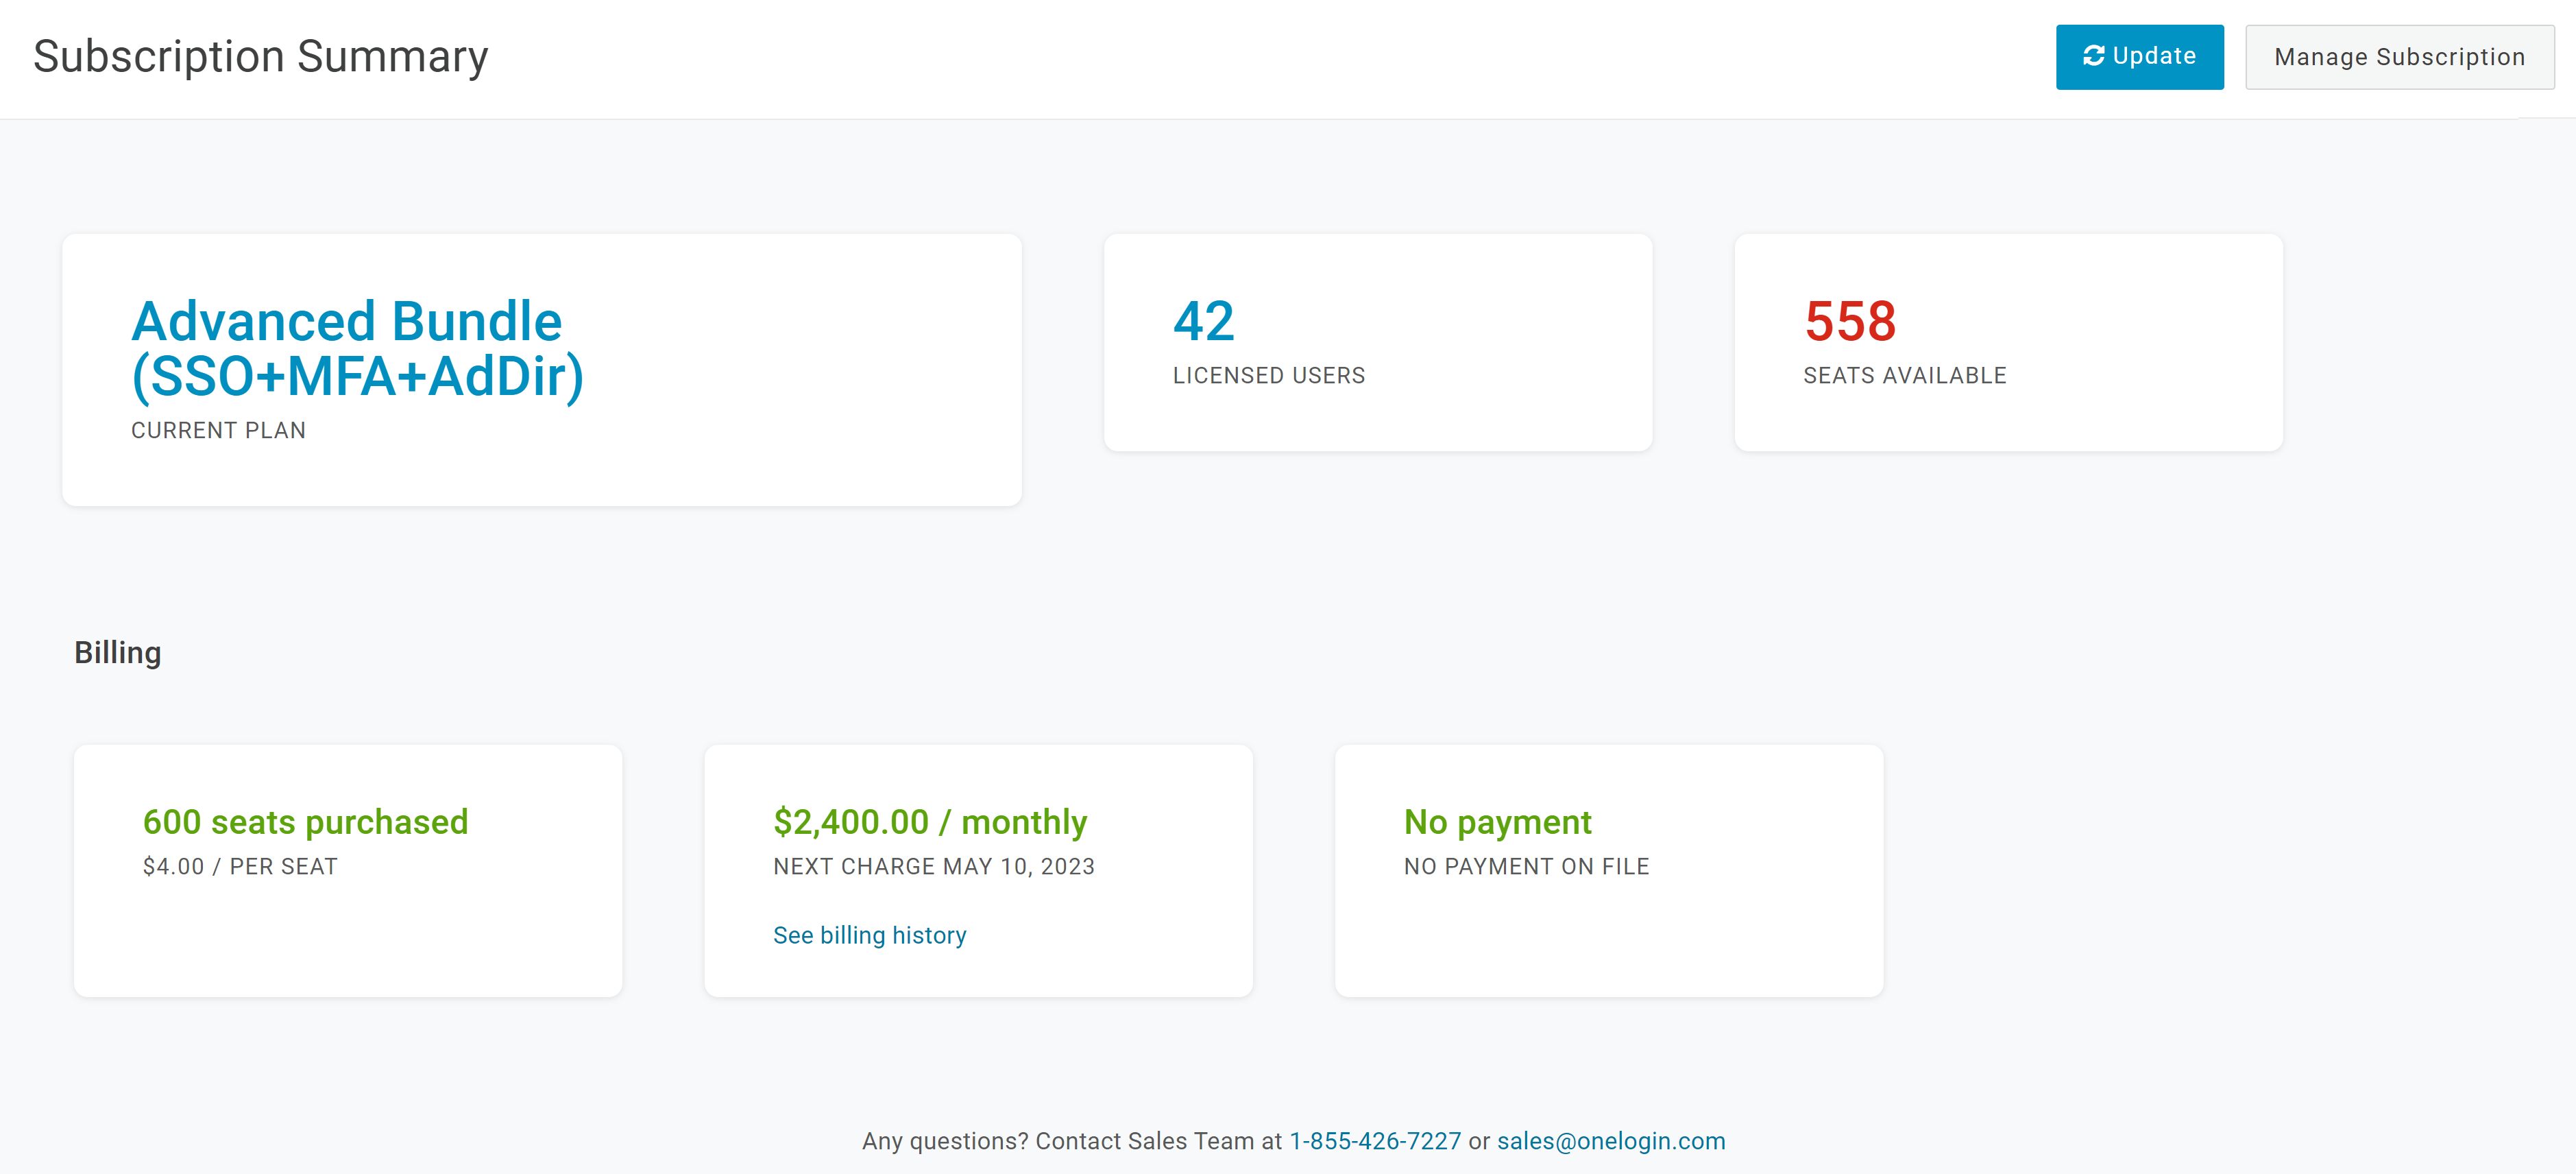The image size is (2576, 1174).
Task: Email sales@onelogin.com via footer link
Action: tap(1612, 1140)
